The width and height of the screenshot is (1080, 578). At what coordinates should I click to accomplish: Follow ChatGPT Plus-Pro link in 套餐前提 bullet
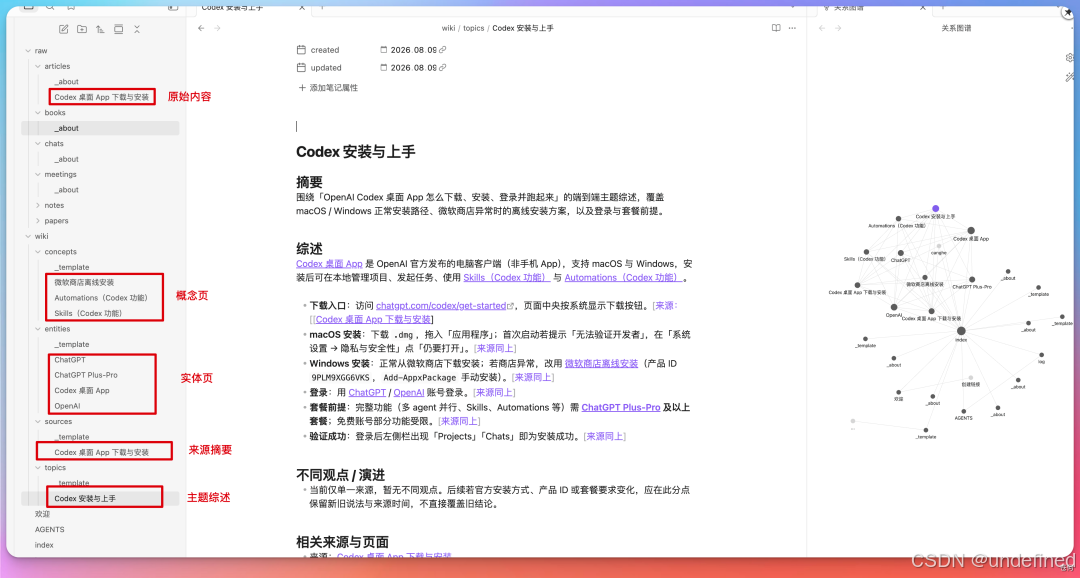[621, 407]
